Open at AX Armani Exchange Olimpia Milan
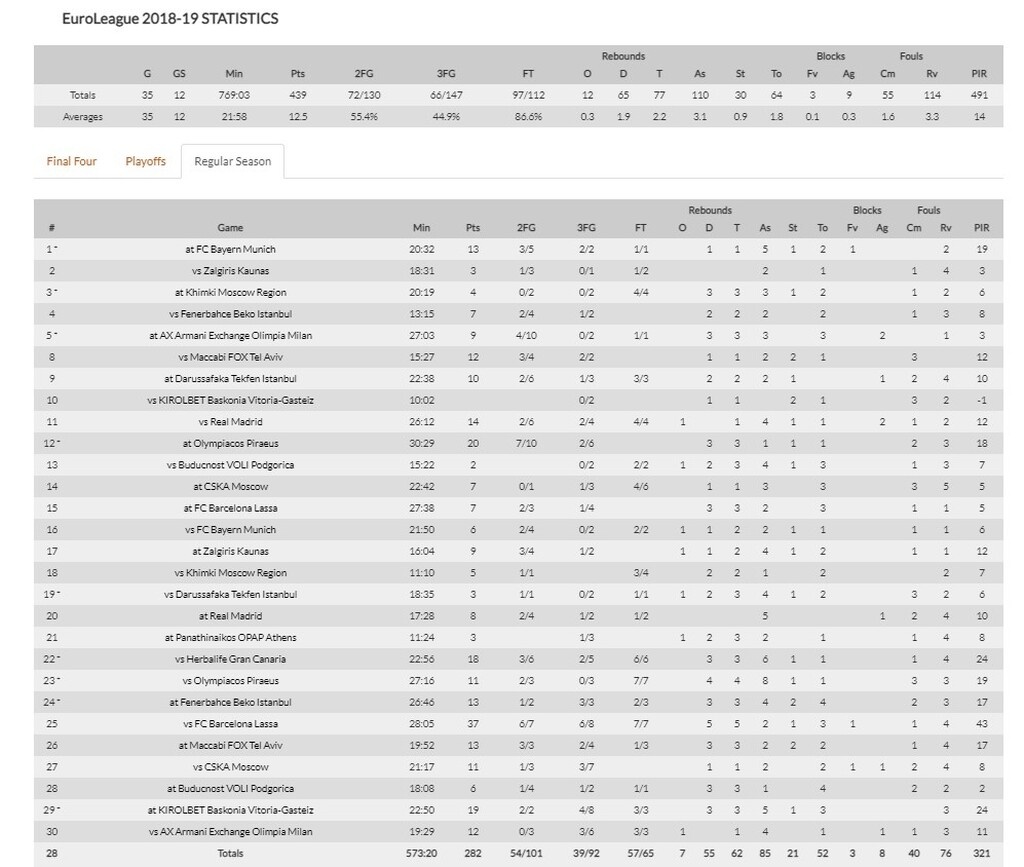The height and width of the screenshot is (867, 1024). 231,336
